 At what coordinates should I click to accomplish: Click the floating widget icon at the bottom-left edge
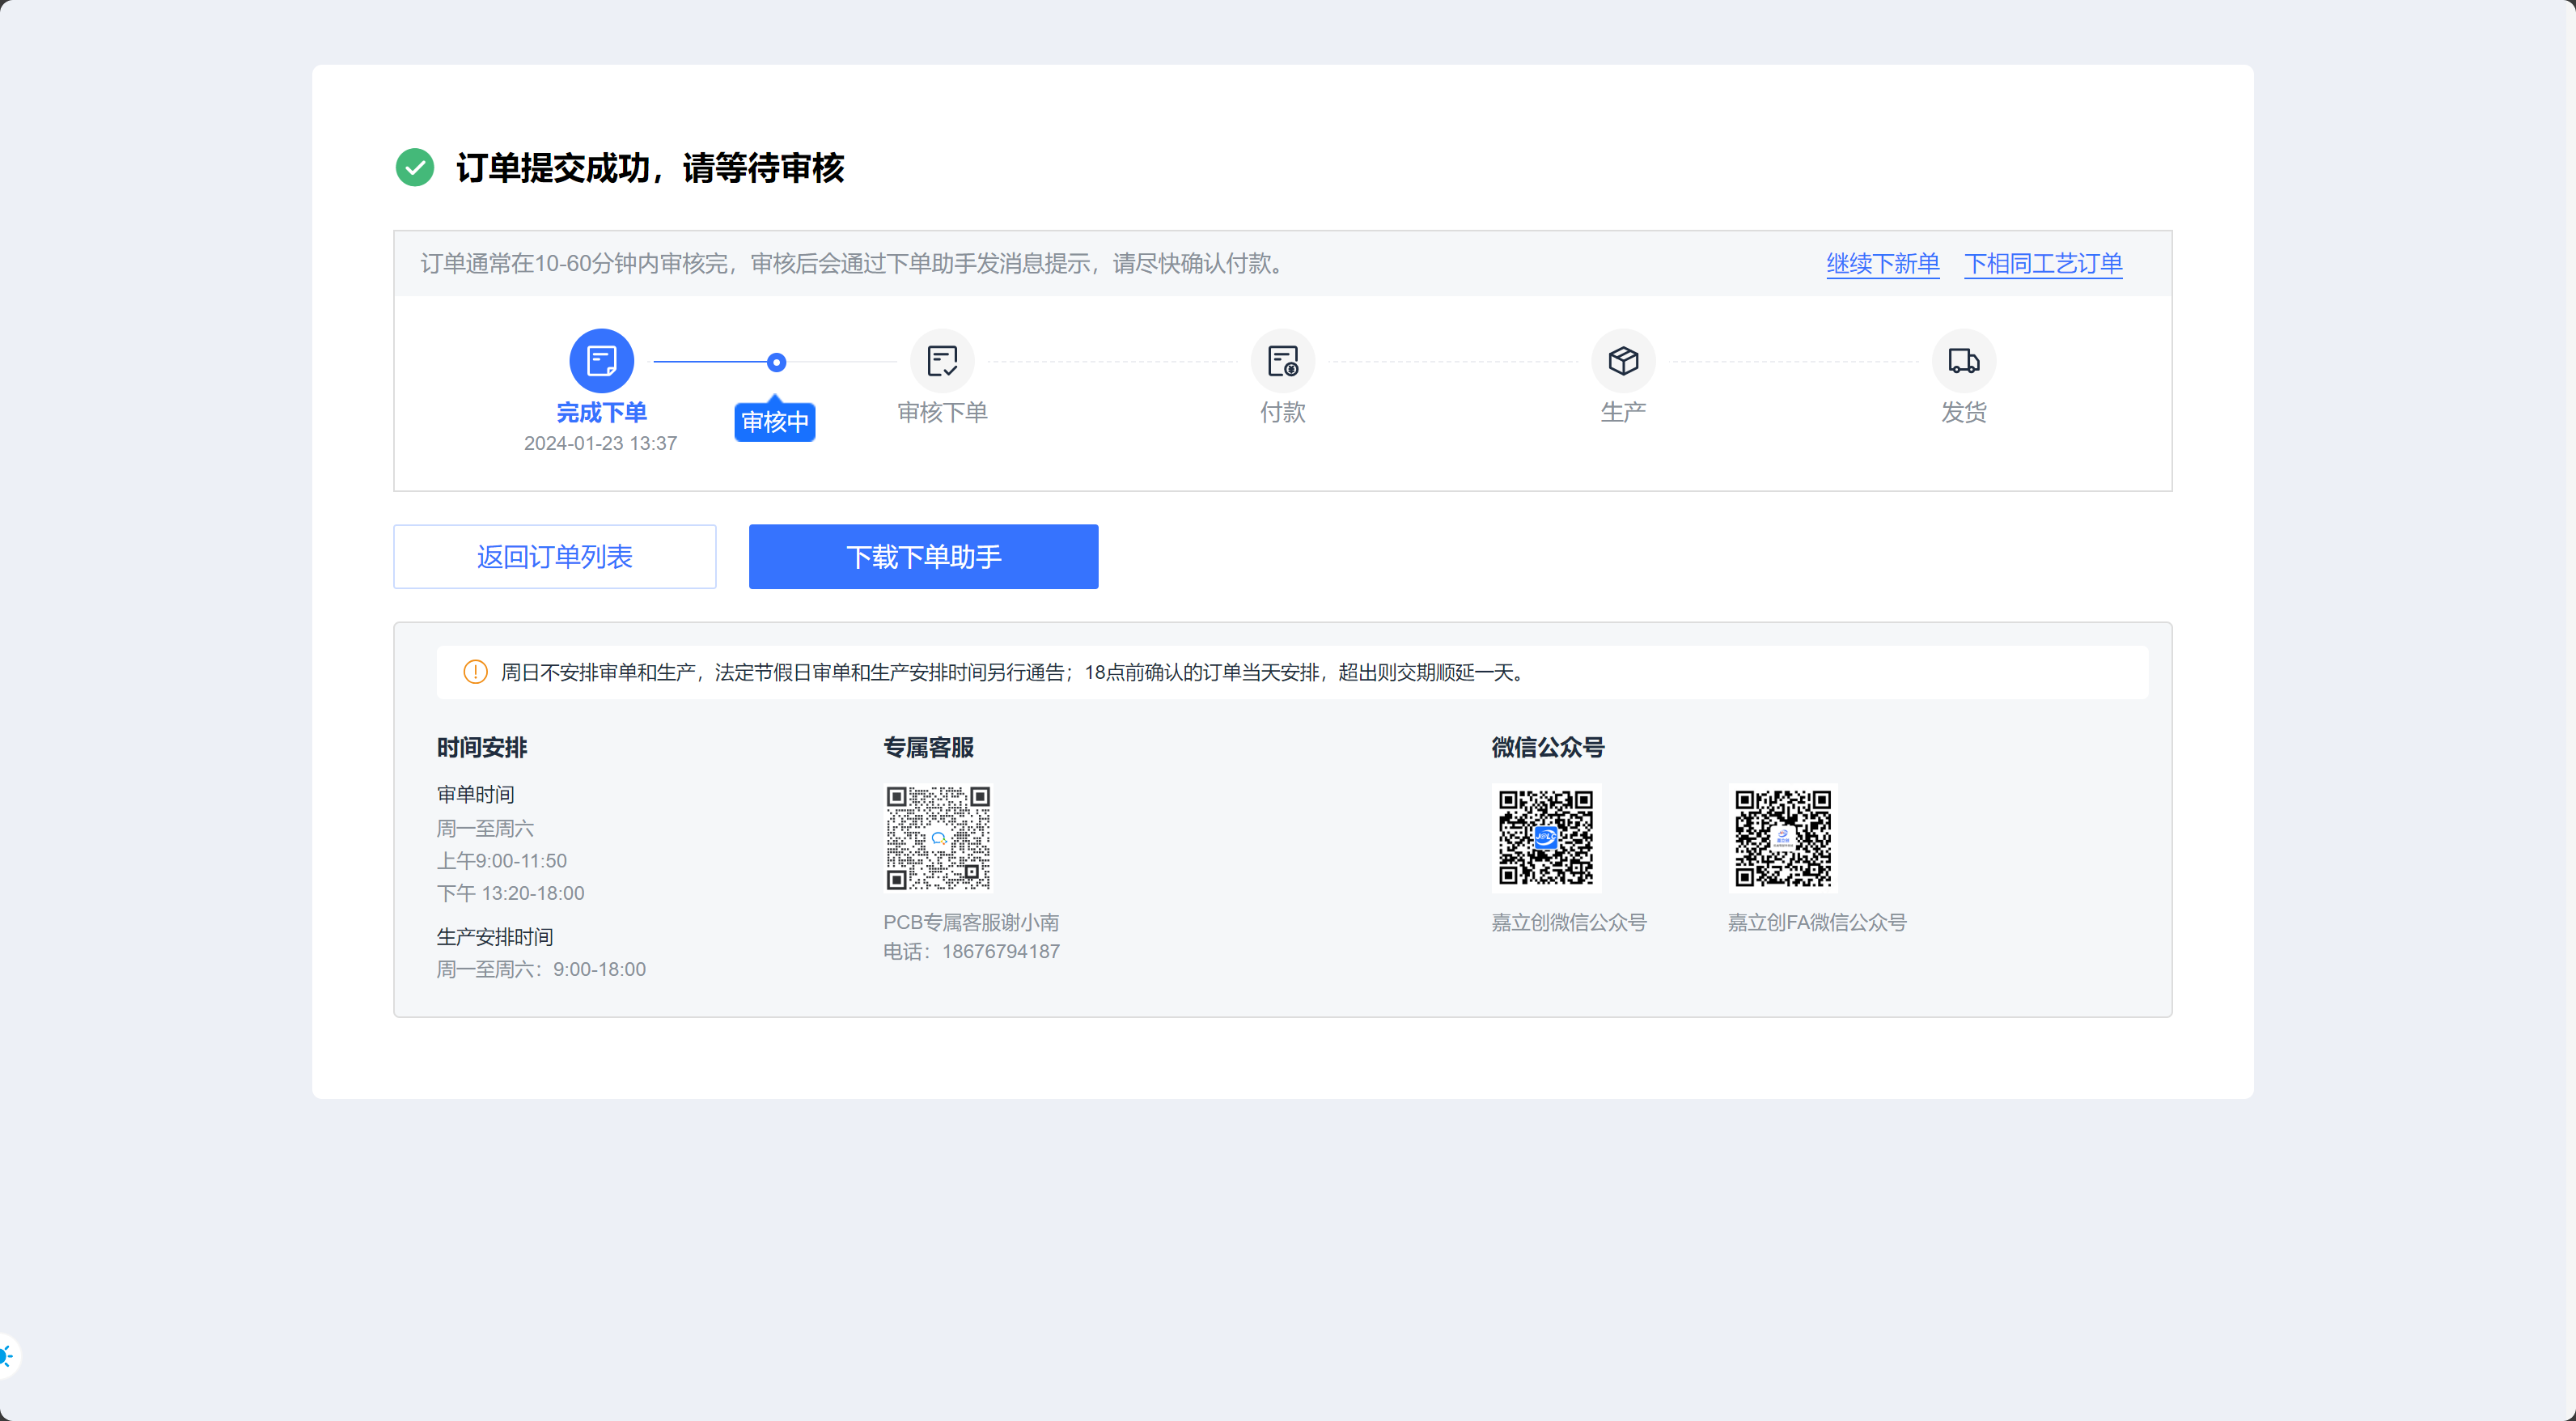(x=6, y=1356)
